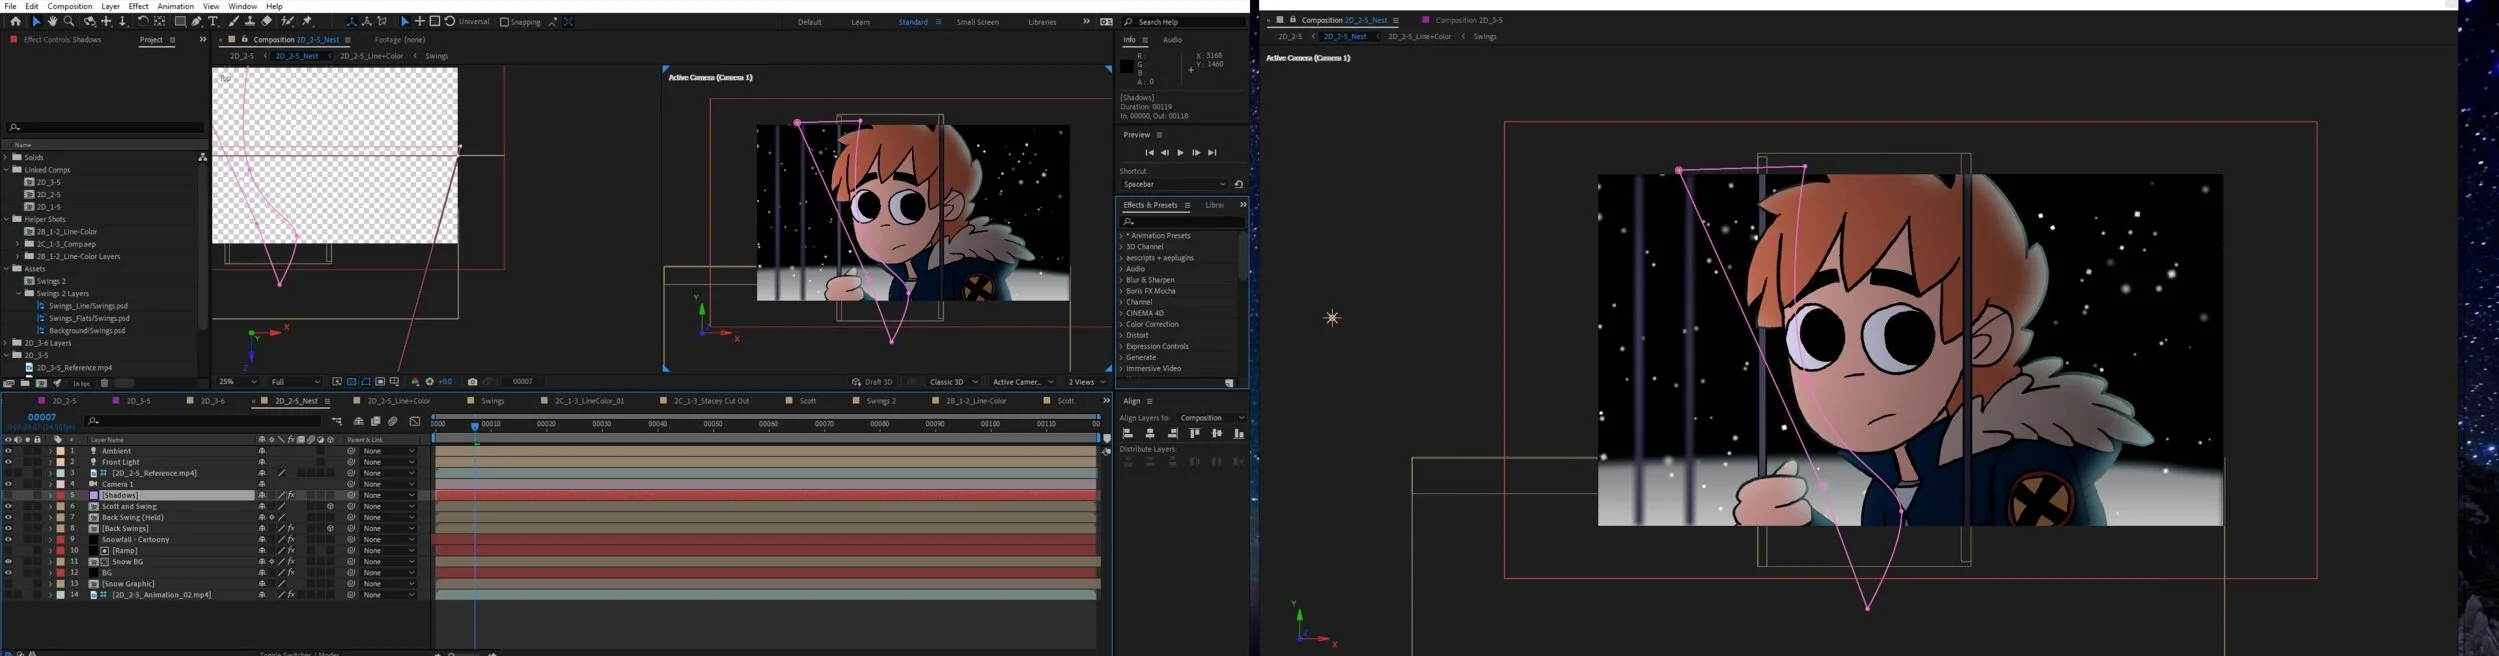Select the Orbit camera tool
Image resolution: width=2499 pixels, height=656 pixels.
pos(89,21)
